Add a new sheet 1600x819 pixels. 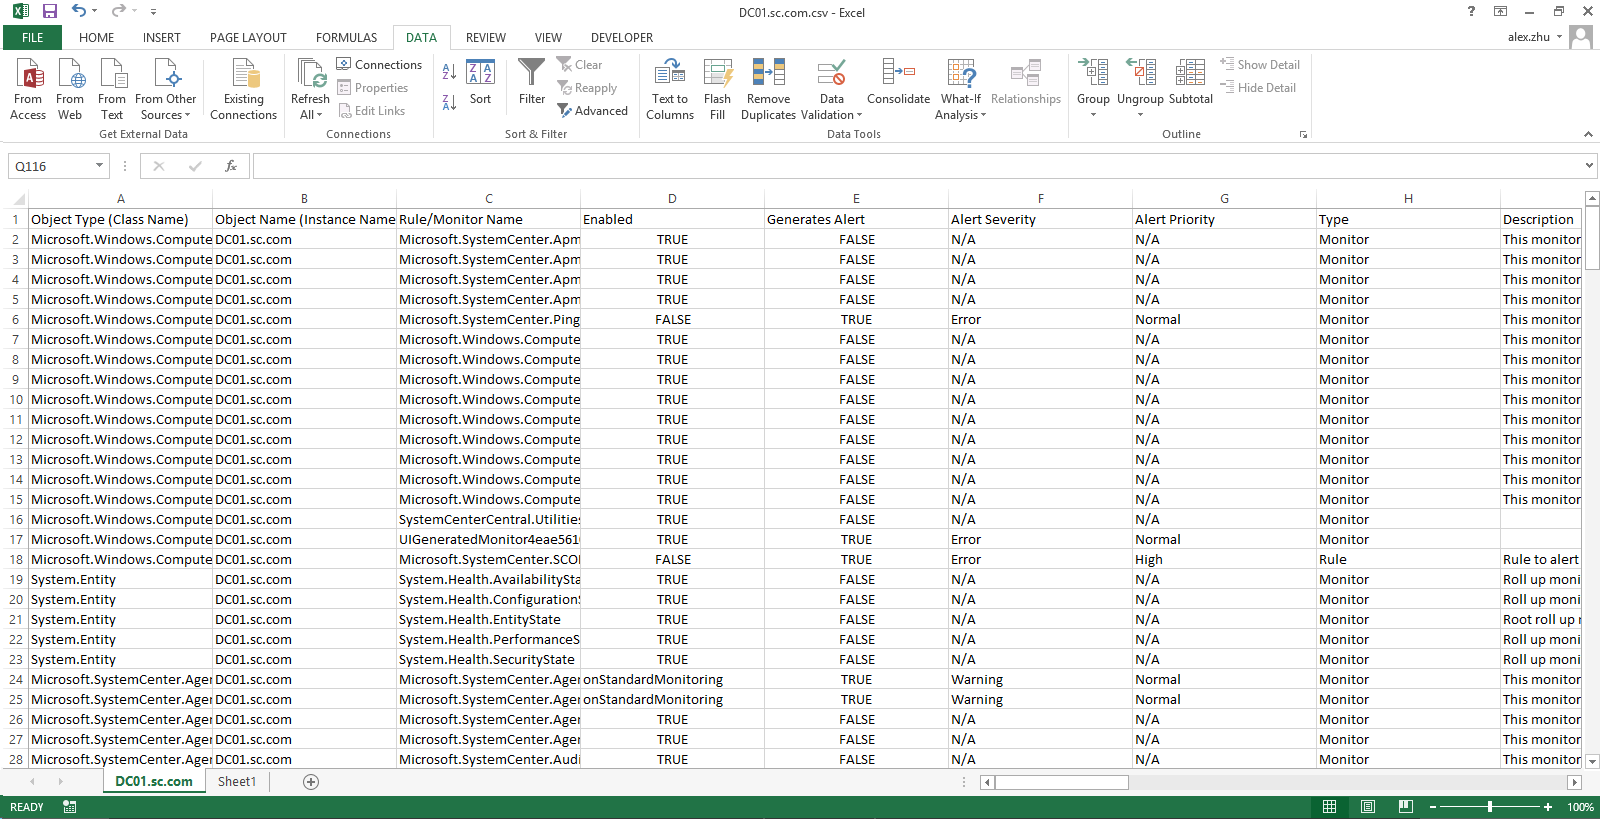311,782
